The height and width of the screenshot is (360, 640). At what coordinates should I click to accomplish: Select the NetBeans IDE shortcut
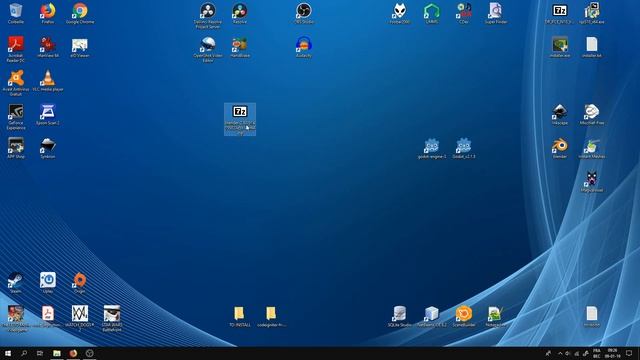click(x=431, y=316)
